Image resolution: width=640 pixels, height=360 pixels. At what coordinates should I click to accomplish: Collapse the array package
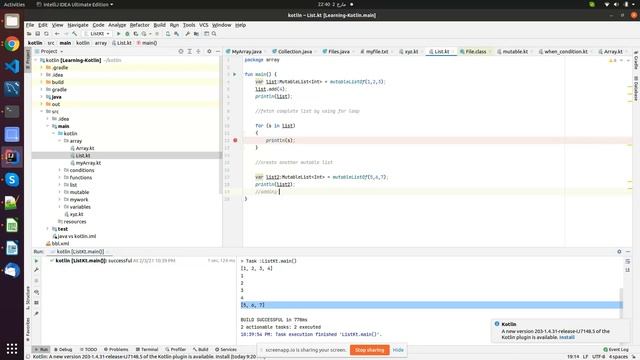pos(59,141)
